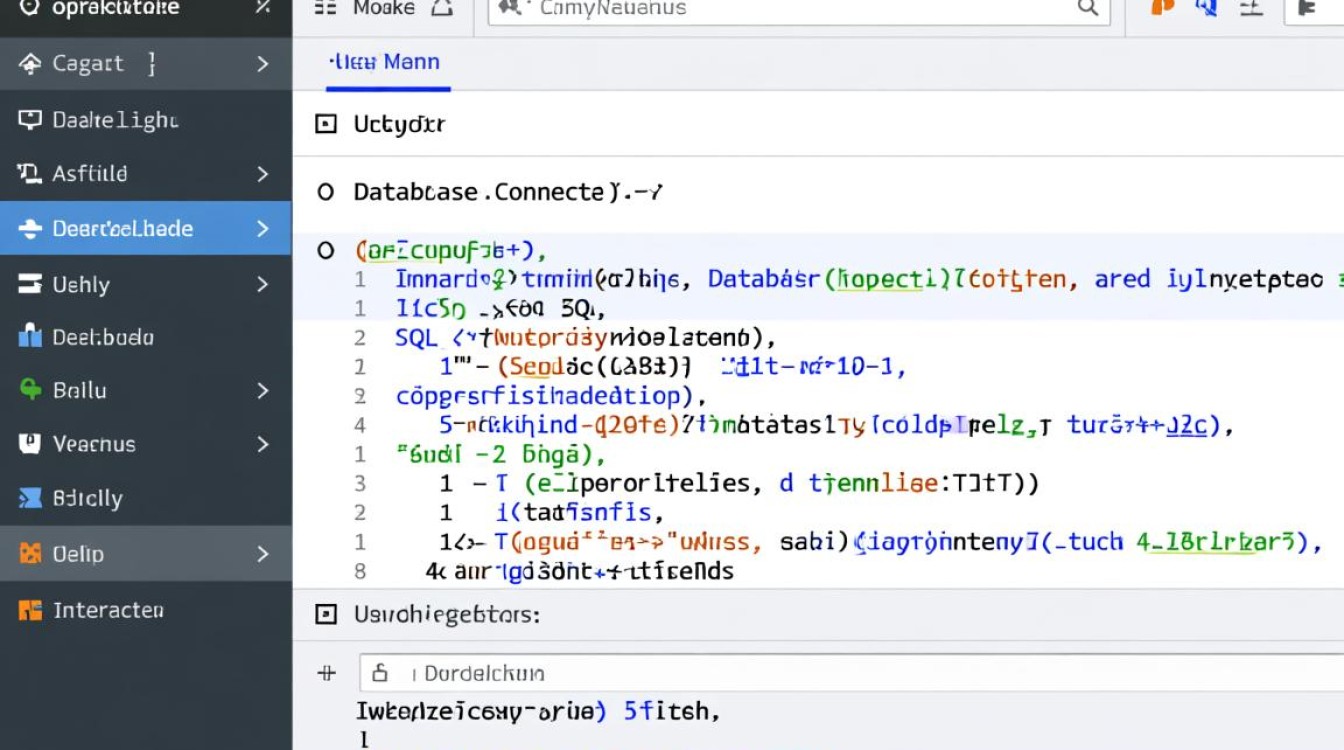
Task: Click the orange icon in the top-right toolbar
Action: coord(1162,8)
